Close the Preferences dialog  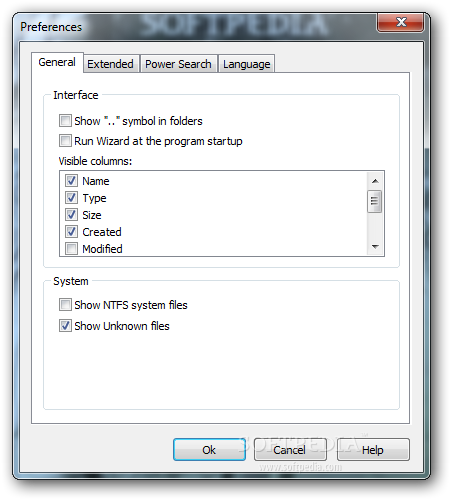click(x=401, y=23)
